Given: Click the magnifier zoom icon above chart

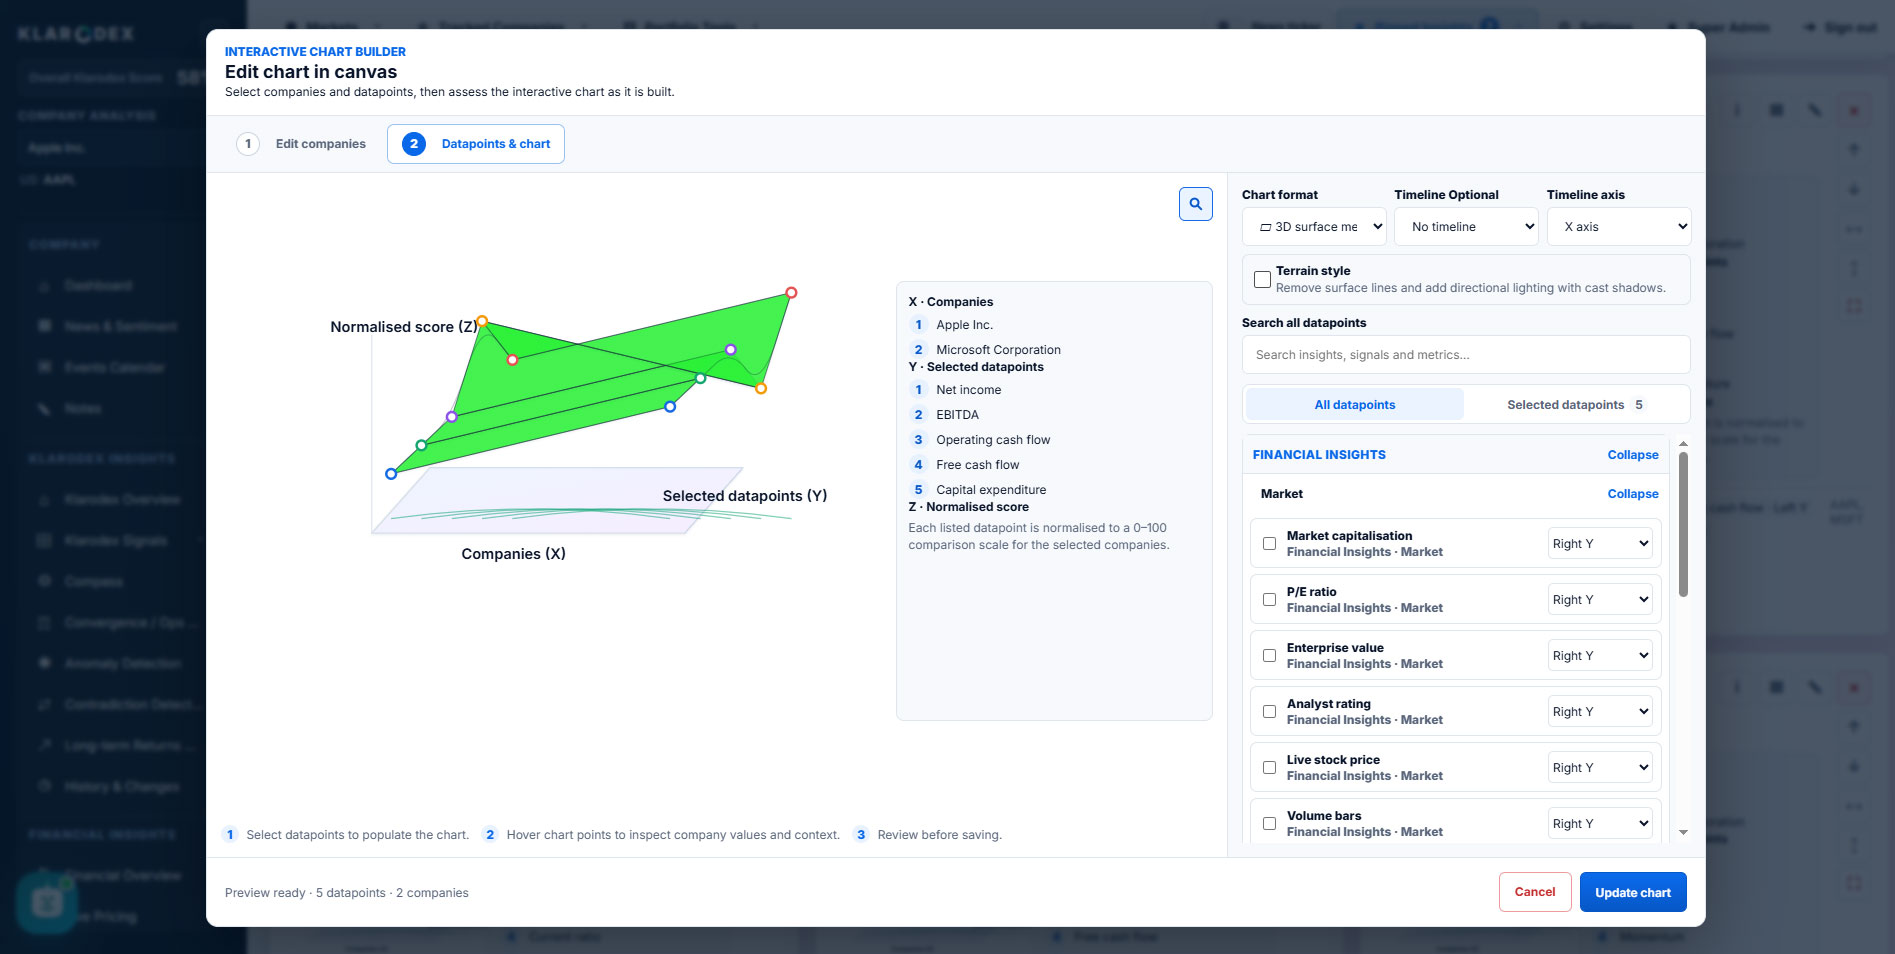Looking at the screenshot, I should [x=1195, y=204].
